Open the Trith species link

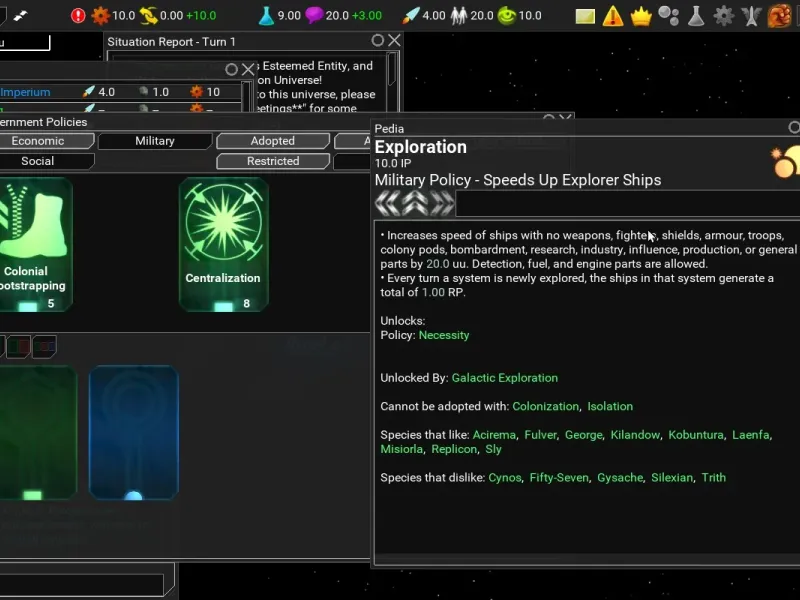pos(713,478)
